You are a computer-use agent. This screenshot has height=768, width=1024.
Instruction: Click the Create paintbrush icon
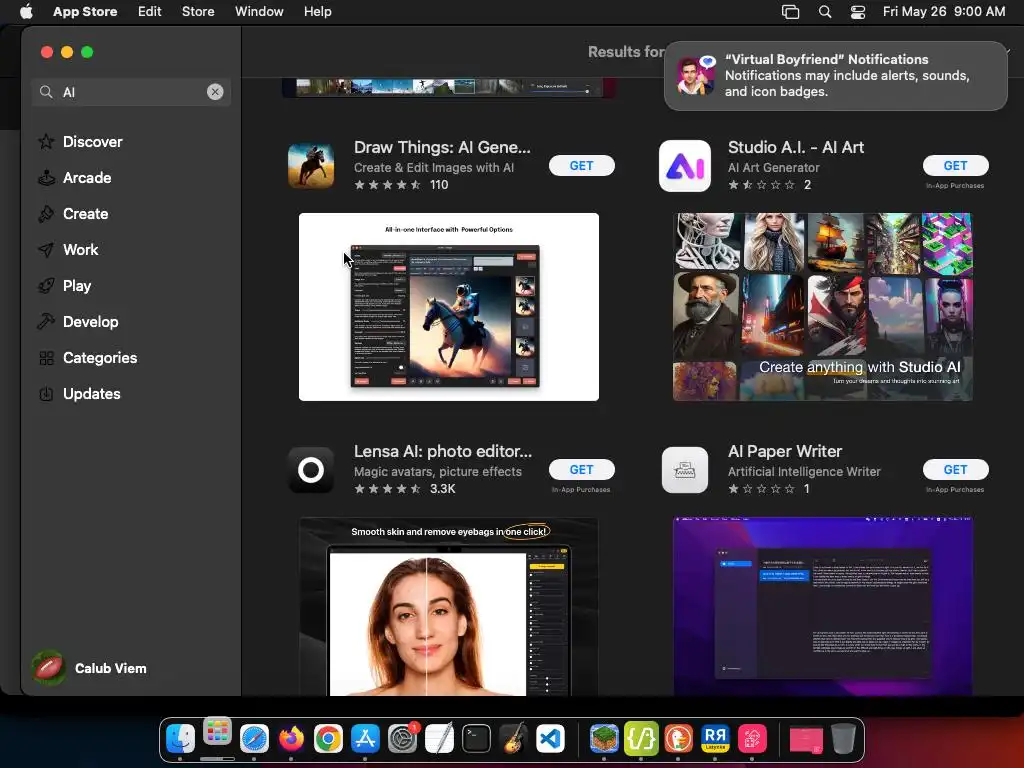46,214
